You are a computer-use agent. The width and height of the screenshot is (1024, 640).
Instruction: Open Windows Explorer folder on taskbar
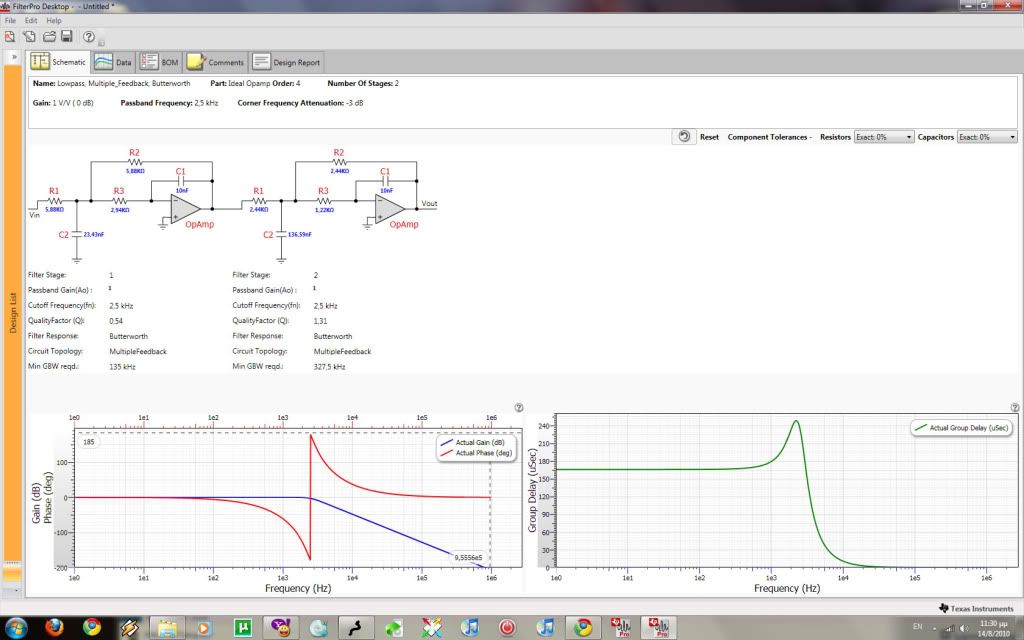click(167, 628)
